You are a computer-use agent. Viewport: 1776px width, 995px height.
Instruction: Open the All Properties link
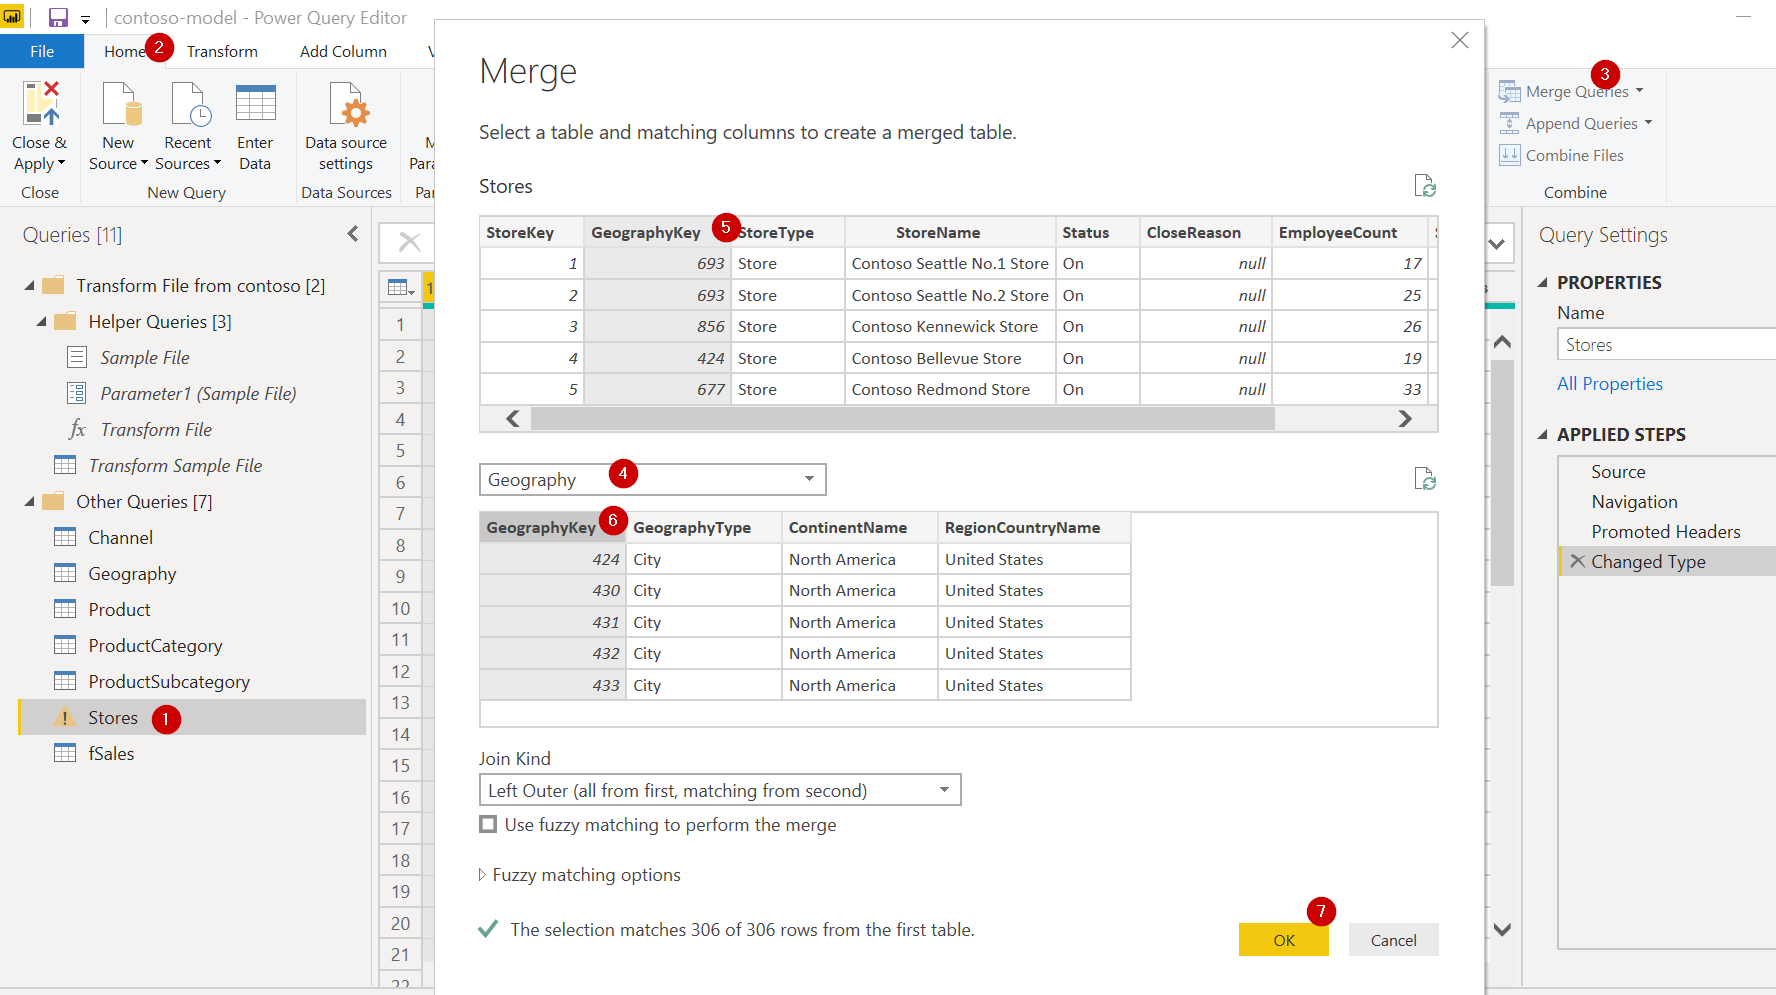coord(1609,383)
